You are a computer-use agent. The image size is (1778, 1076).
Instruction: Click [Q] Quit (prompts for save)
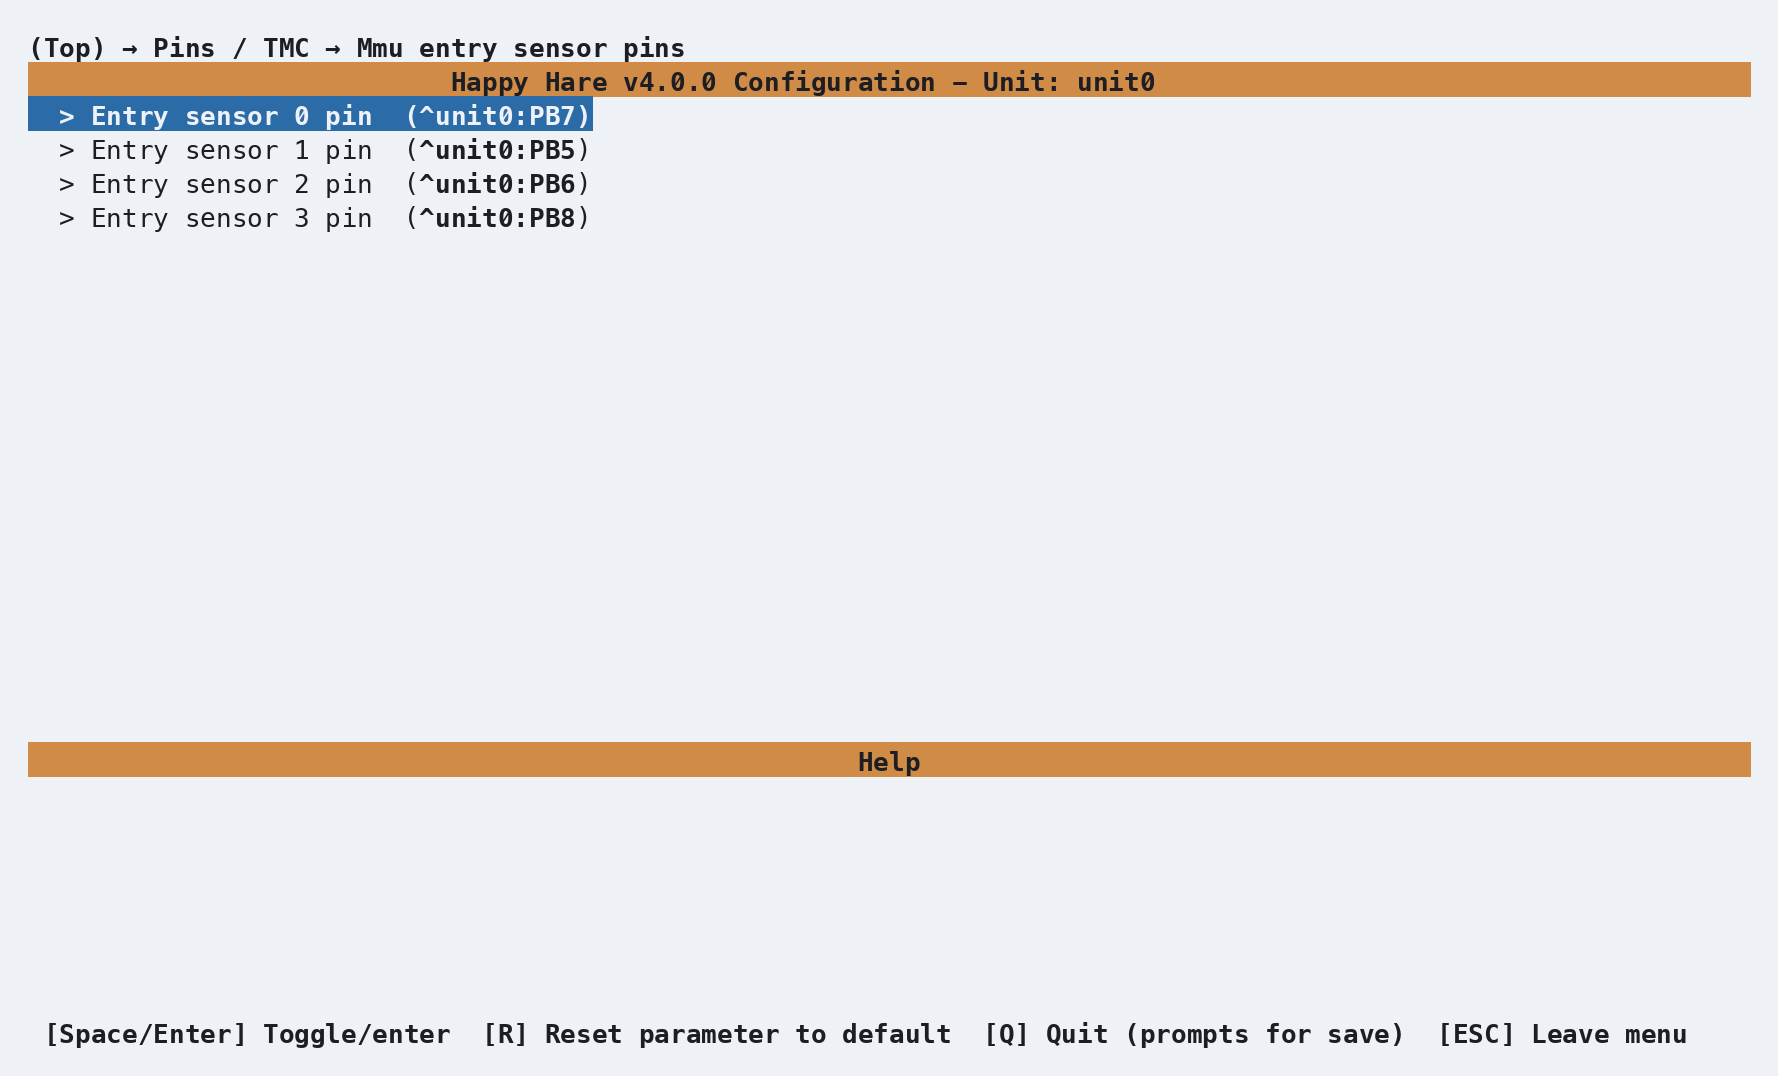pos(1195,1034)
